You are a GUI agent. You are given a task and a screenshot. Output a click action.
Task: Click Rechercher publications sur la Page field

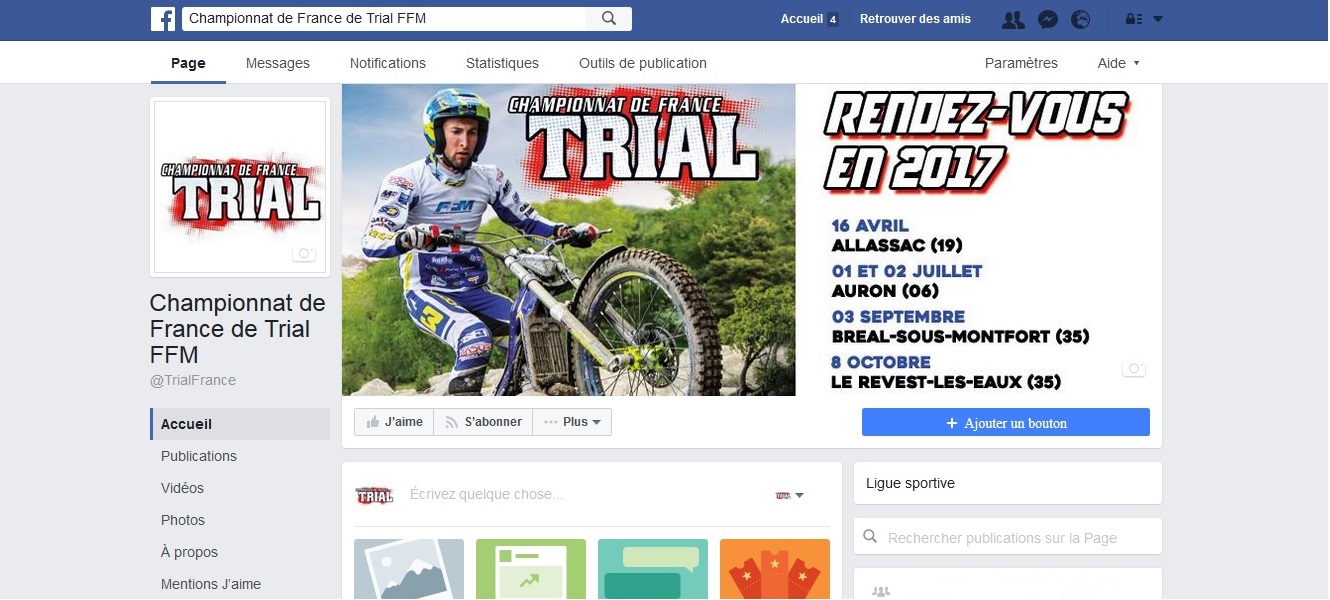pyautogui.click(x=1008, y=537)
